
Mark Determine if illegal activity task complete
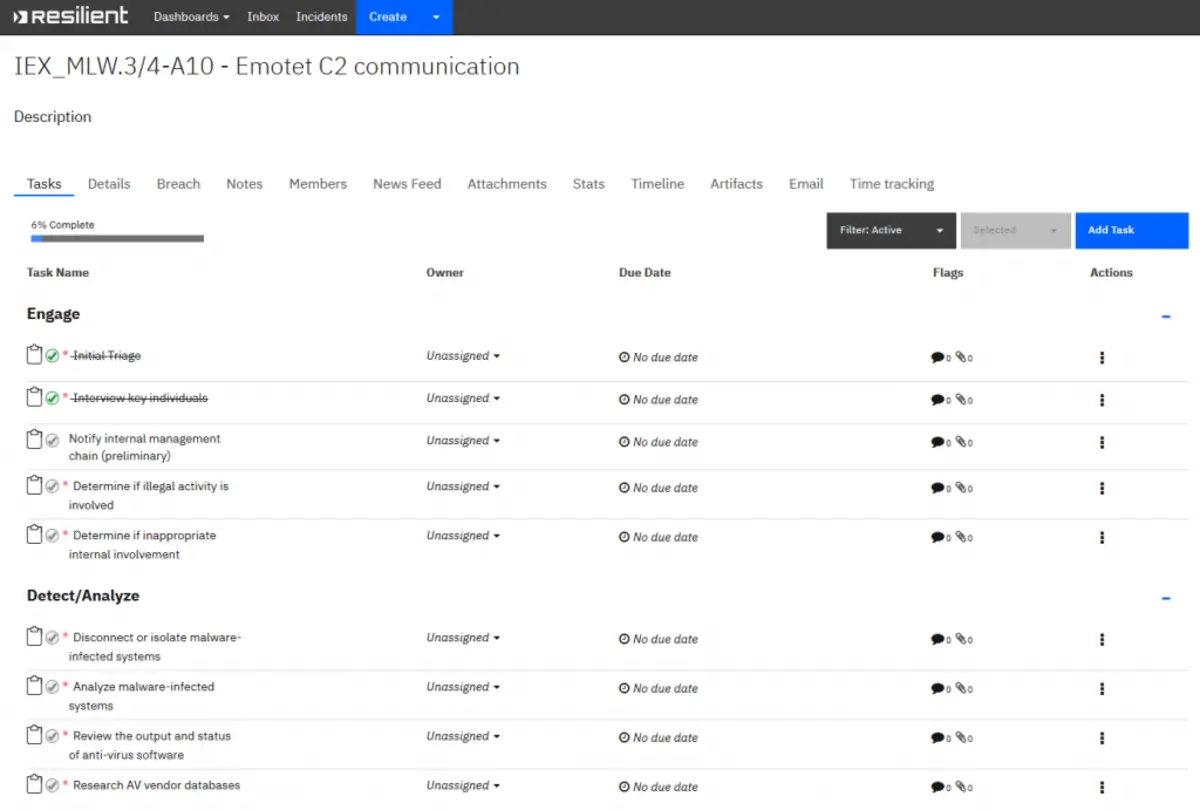pos(52,486)
